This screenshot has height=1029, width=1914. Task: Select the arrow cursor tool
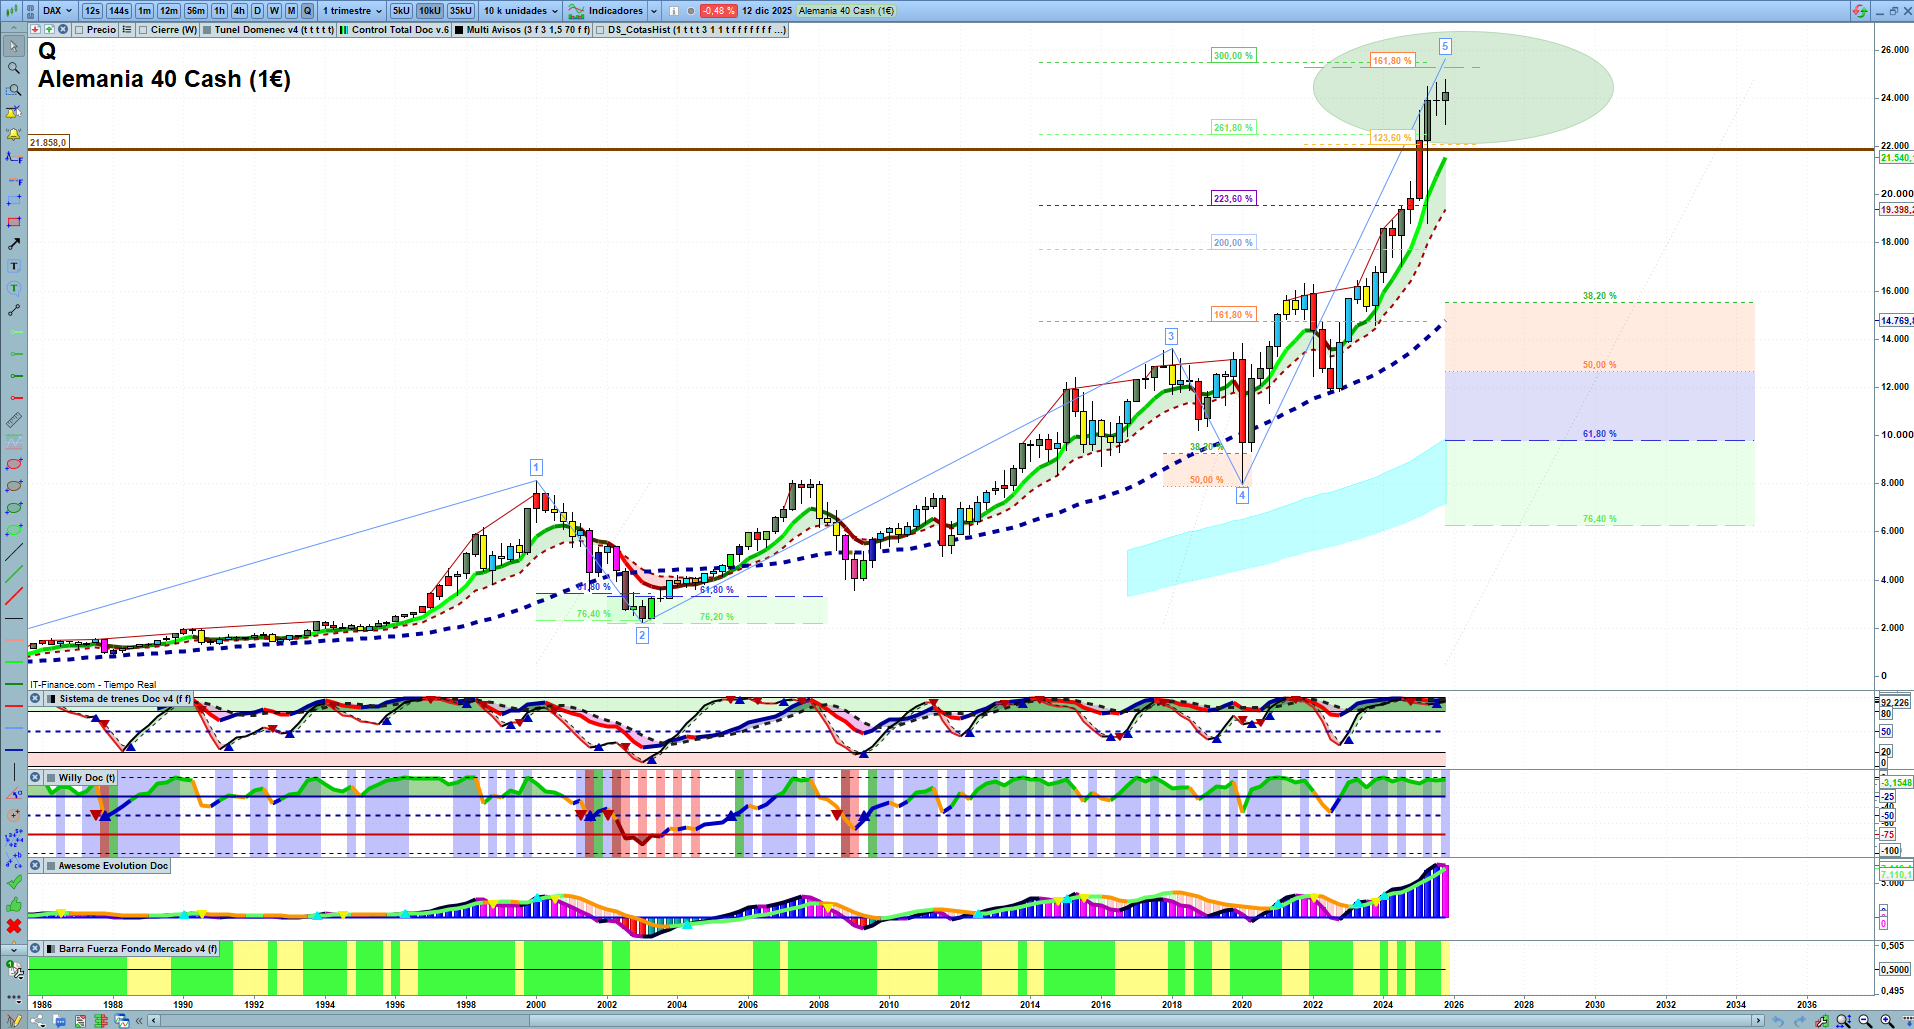pos(14,46)
